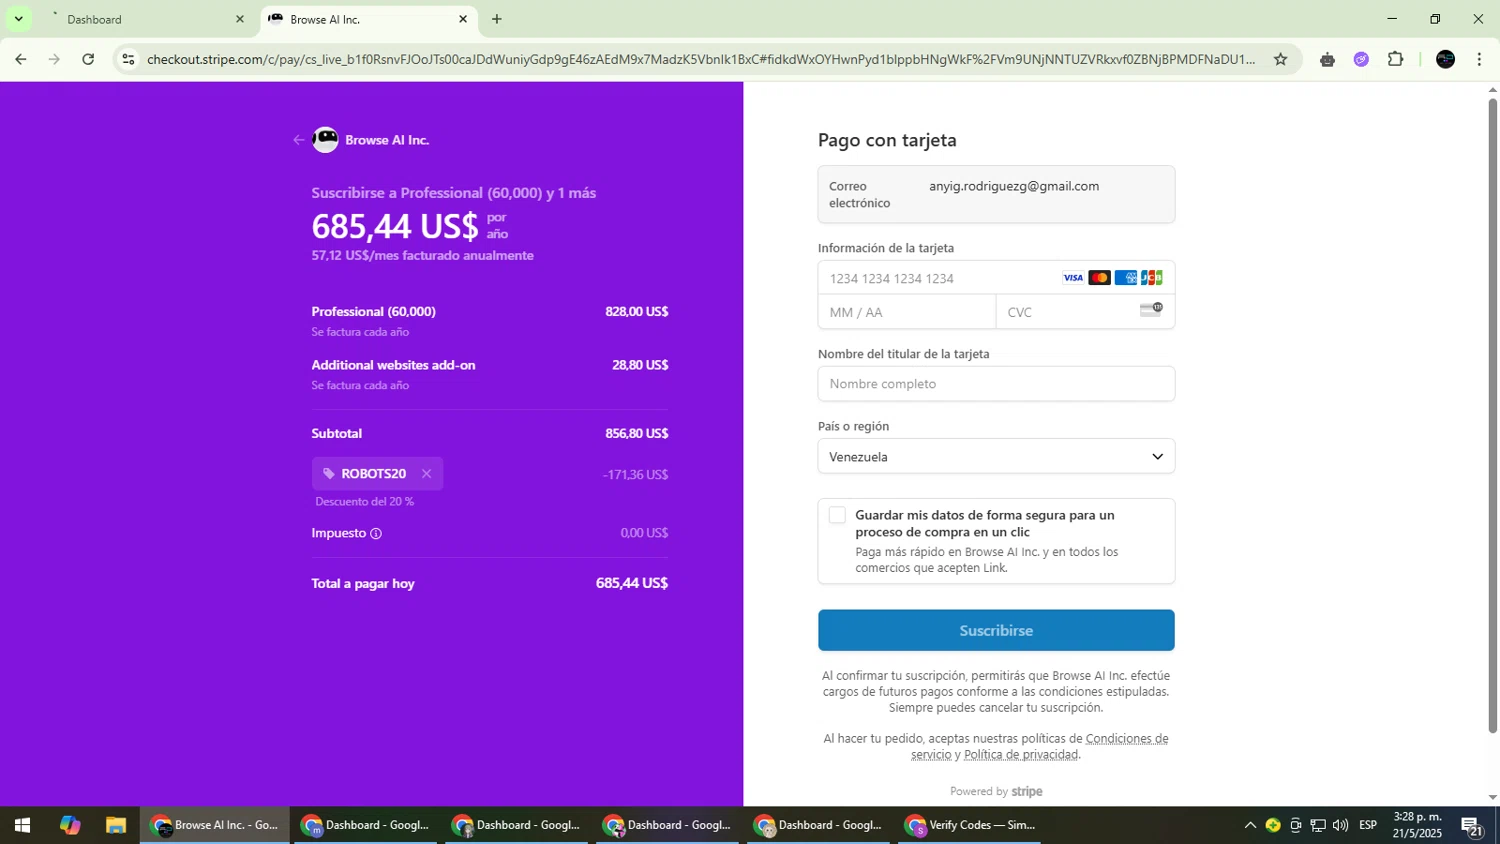This screenshot has height=844, width=1500.
Task: Click the Mastercard logo
Action: click(1099, 278)
